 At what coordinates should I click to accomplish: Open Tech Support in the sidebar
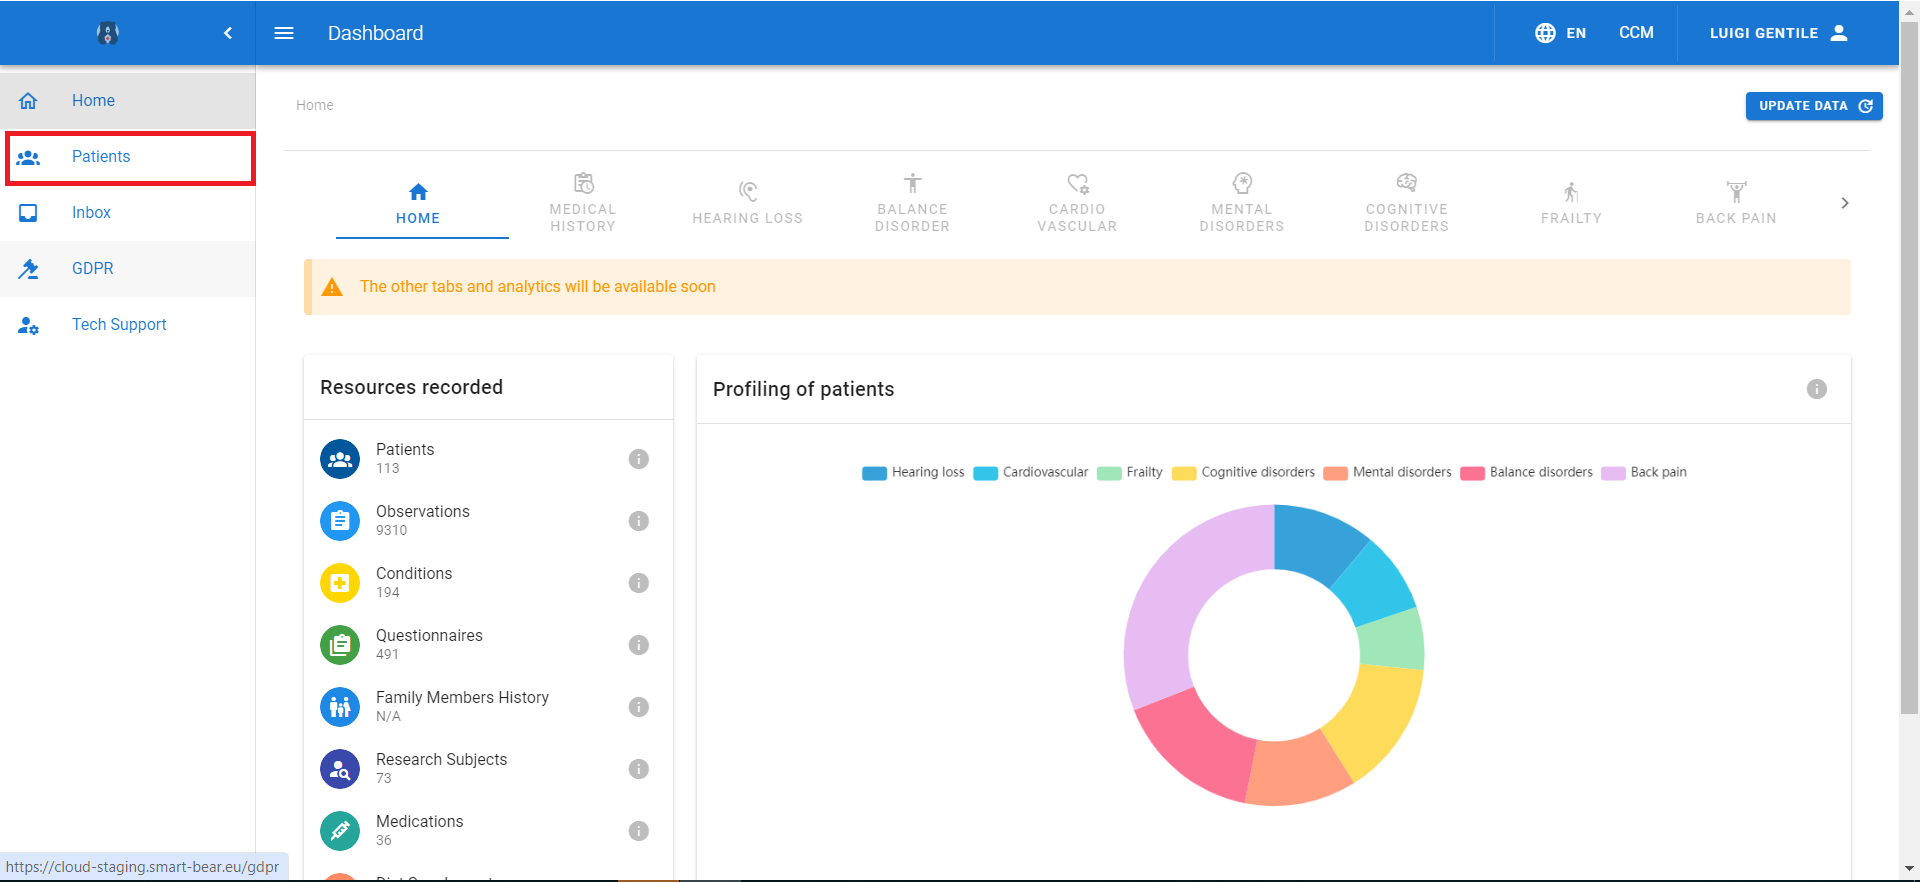[128, 325]
